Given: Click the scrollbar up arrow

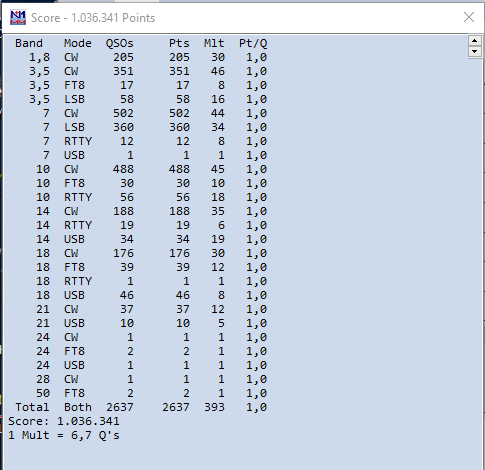Looking at the screenshot, I should (x=474, y=41).
